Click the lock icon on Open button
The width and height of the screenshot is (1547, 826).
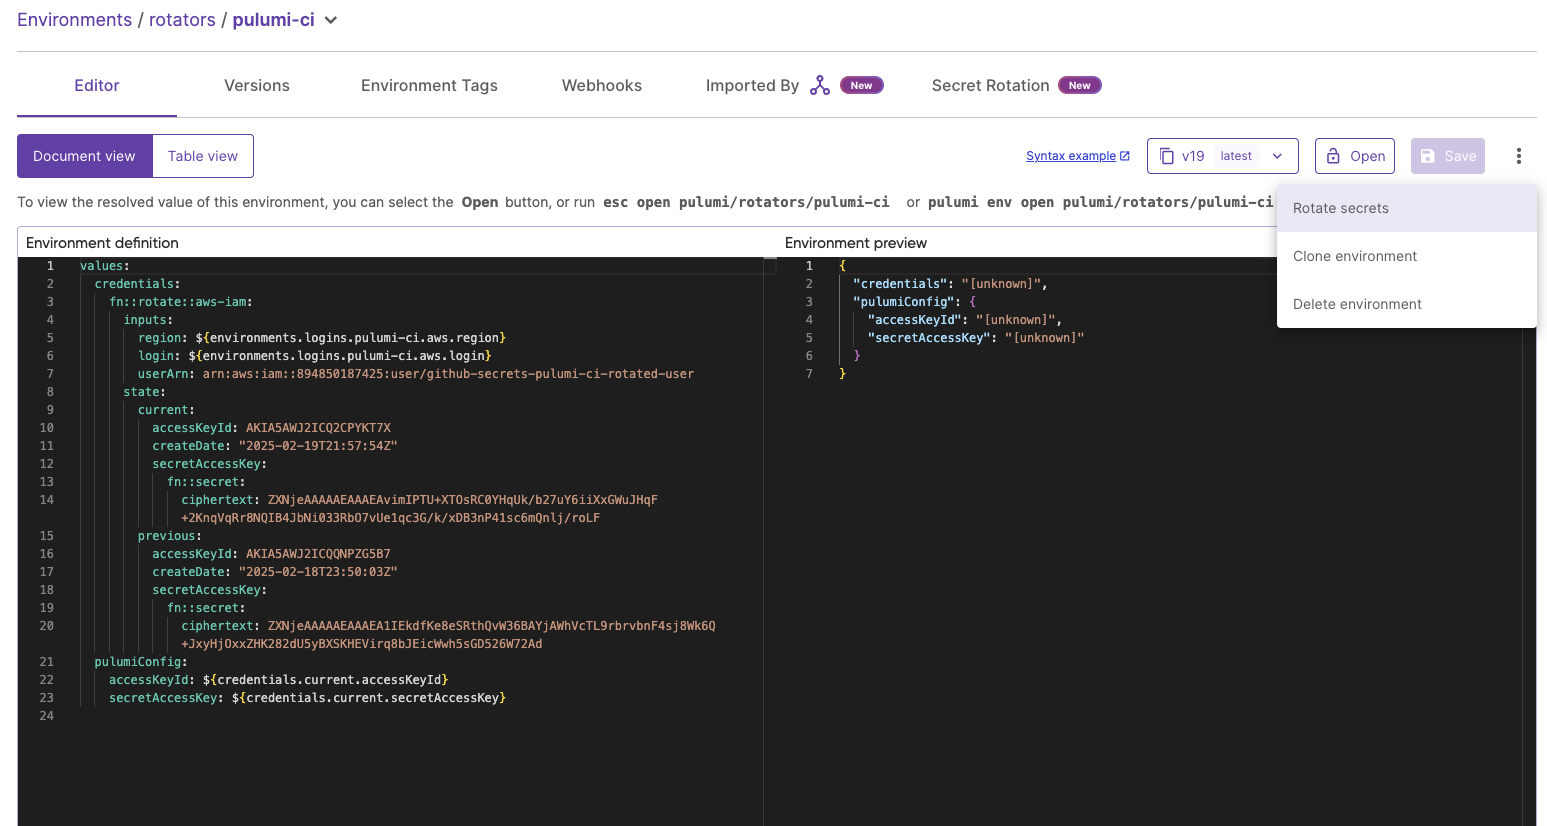point(1333,156)
